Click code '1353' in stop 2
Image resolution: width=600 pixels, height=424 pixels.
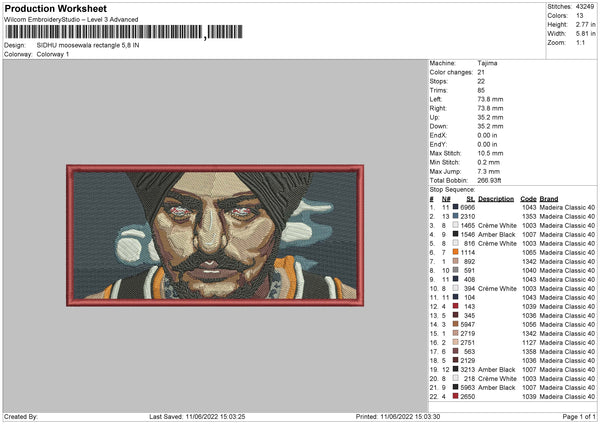pyautogui.click(x=529, y=217)
